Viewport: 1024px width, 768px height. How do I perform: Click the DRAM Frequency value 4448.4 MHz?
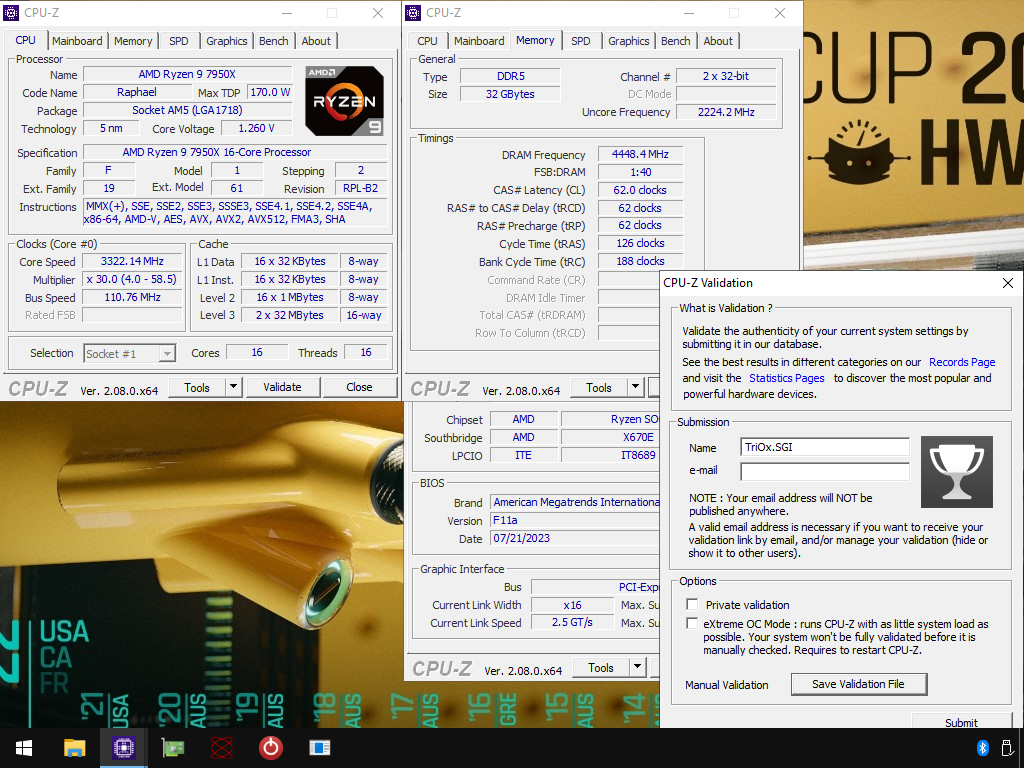click(640, 154)
